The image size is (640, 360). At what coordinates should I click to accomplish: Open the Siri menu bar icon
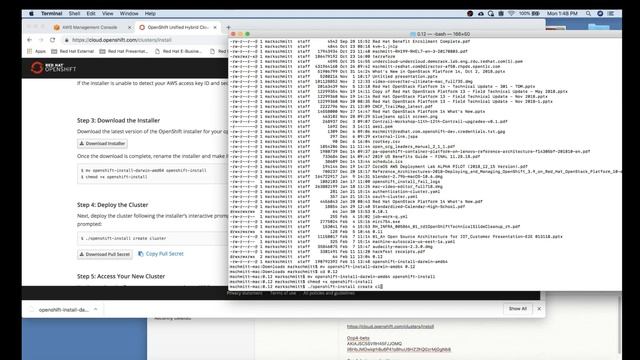(x=600, y=13)
